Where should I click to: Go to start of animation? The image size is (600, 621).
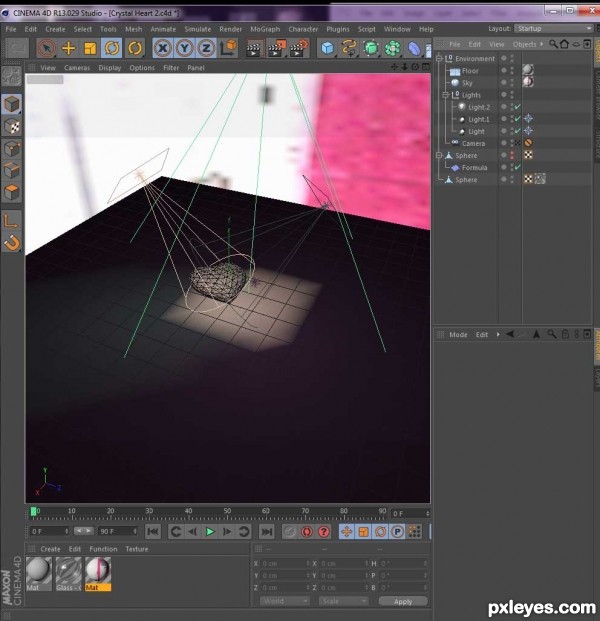[152, 531]
